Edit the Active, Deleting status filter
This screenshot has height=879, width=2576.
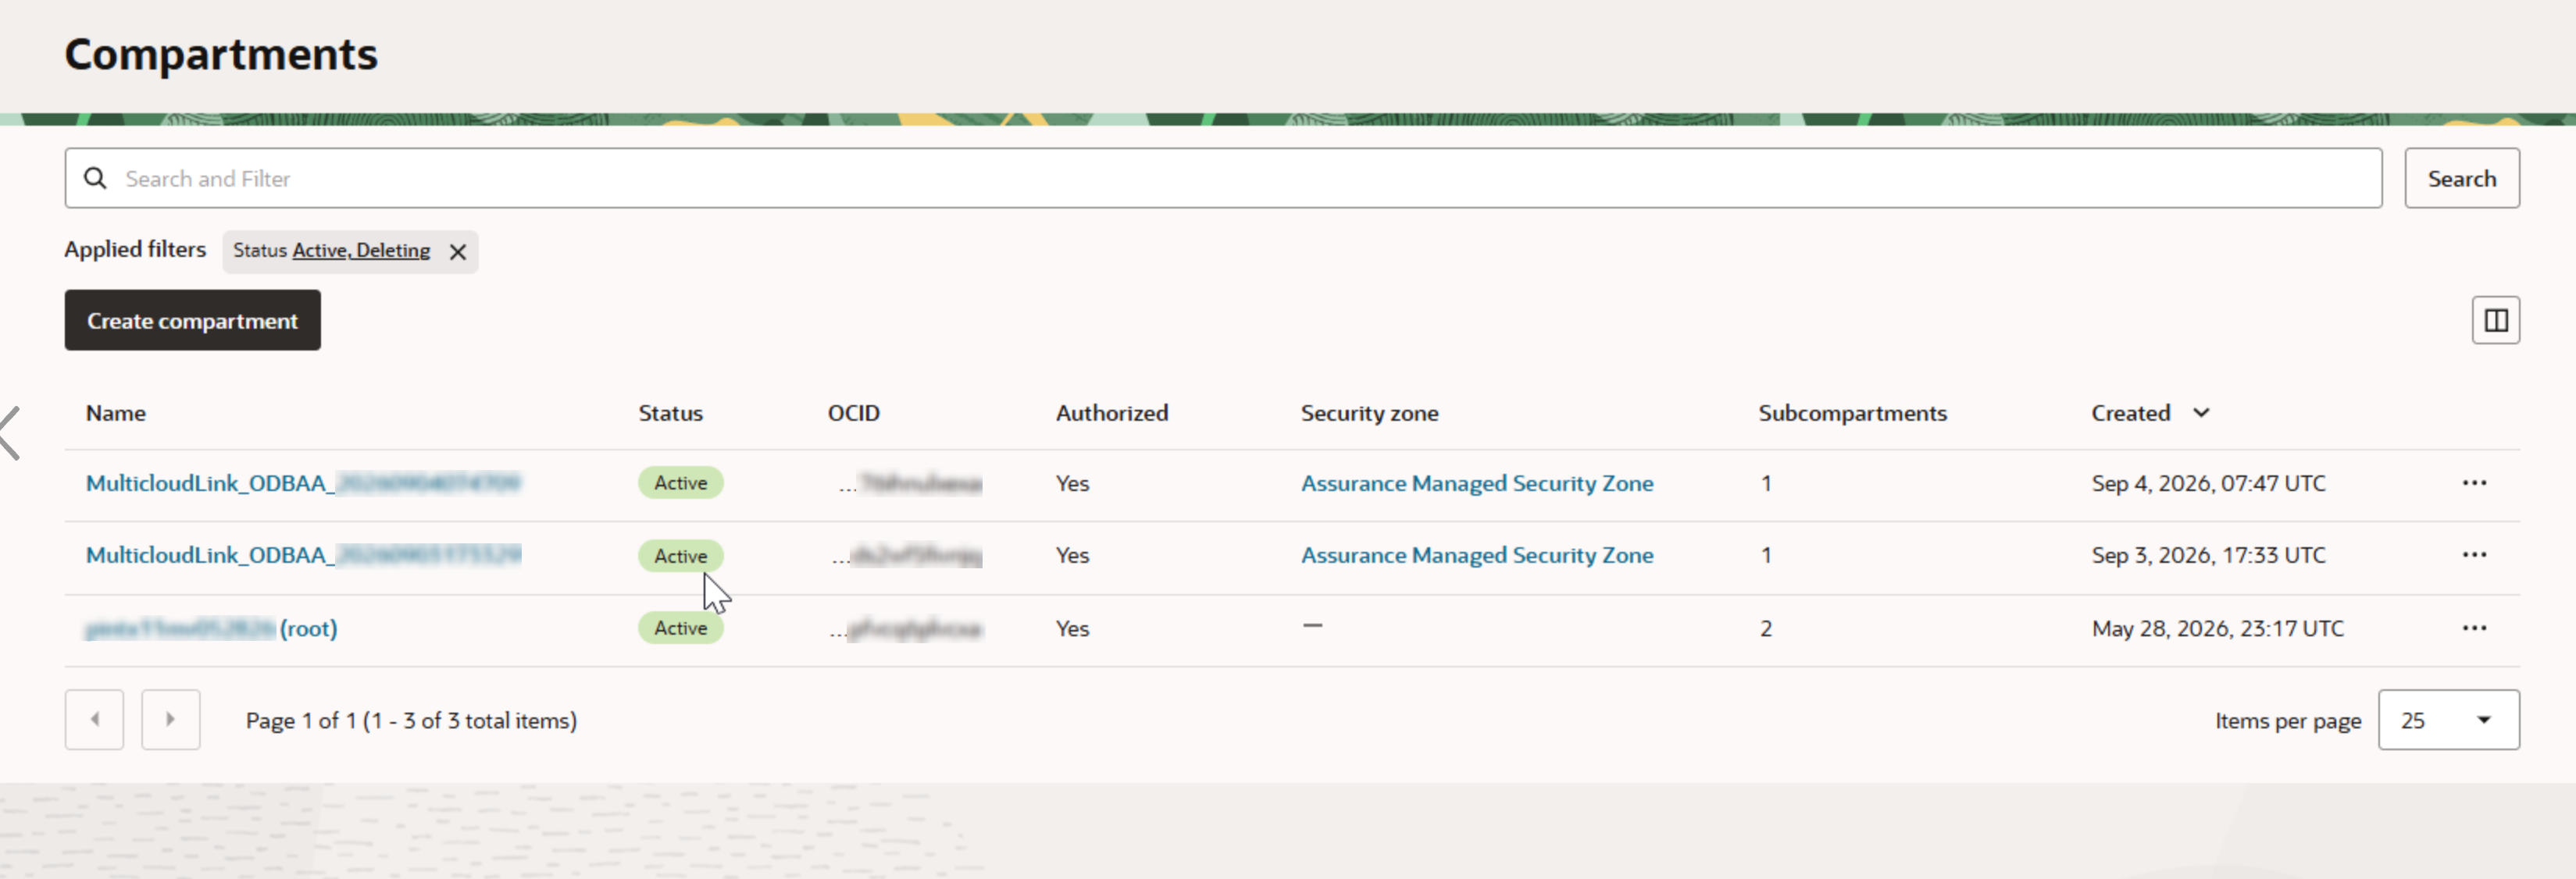(361, 250)
